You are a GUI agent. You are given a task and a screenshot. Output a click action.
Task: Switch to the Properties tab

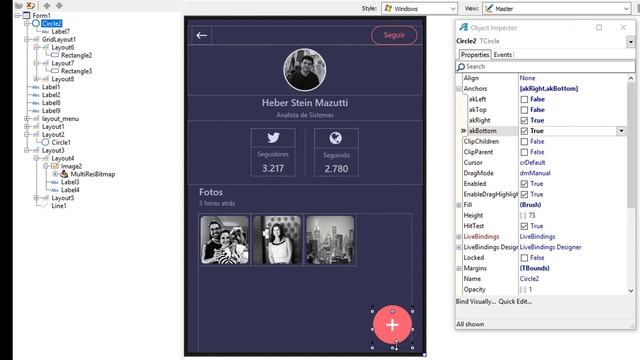tap(475, 55)
